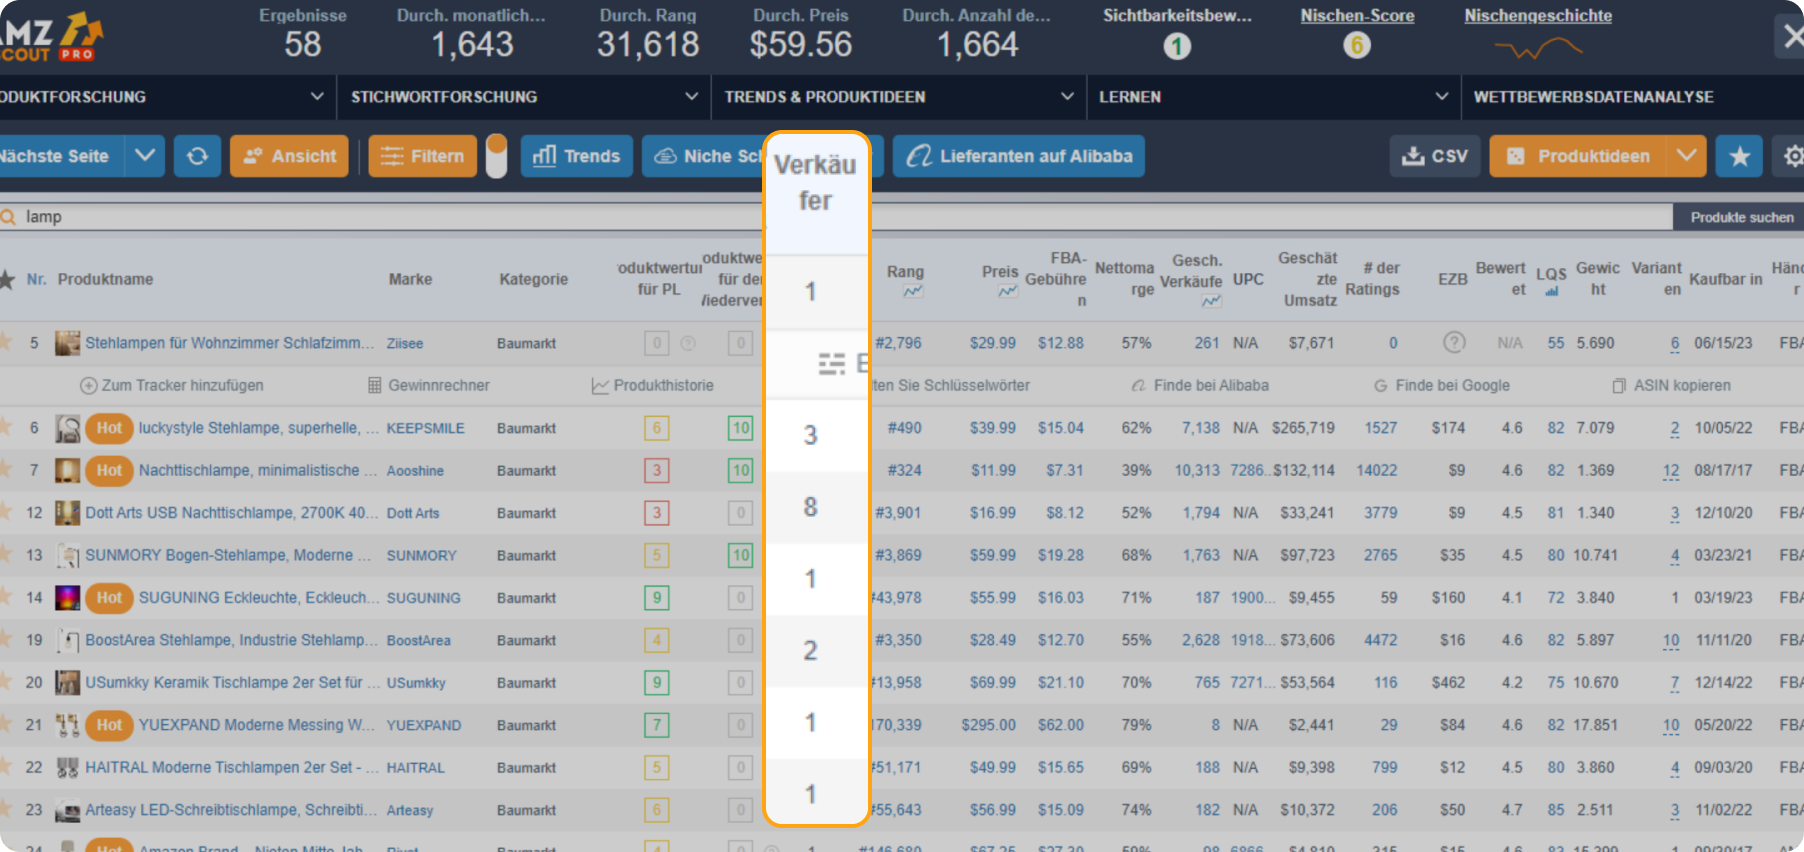Toggle the favorite star for row 14
The height and width of the screenshot is (852, 1804).
[x=6, y=597]
